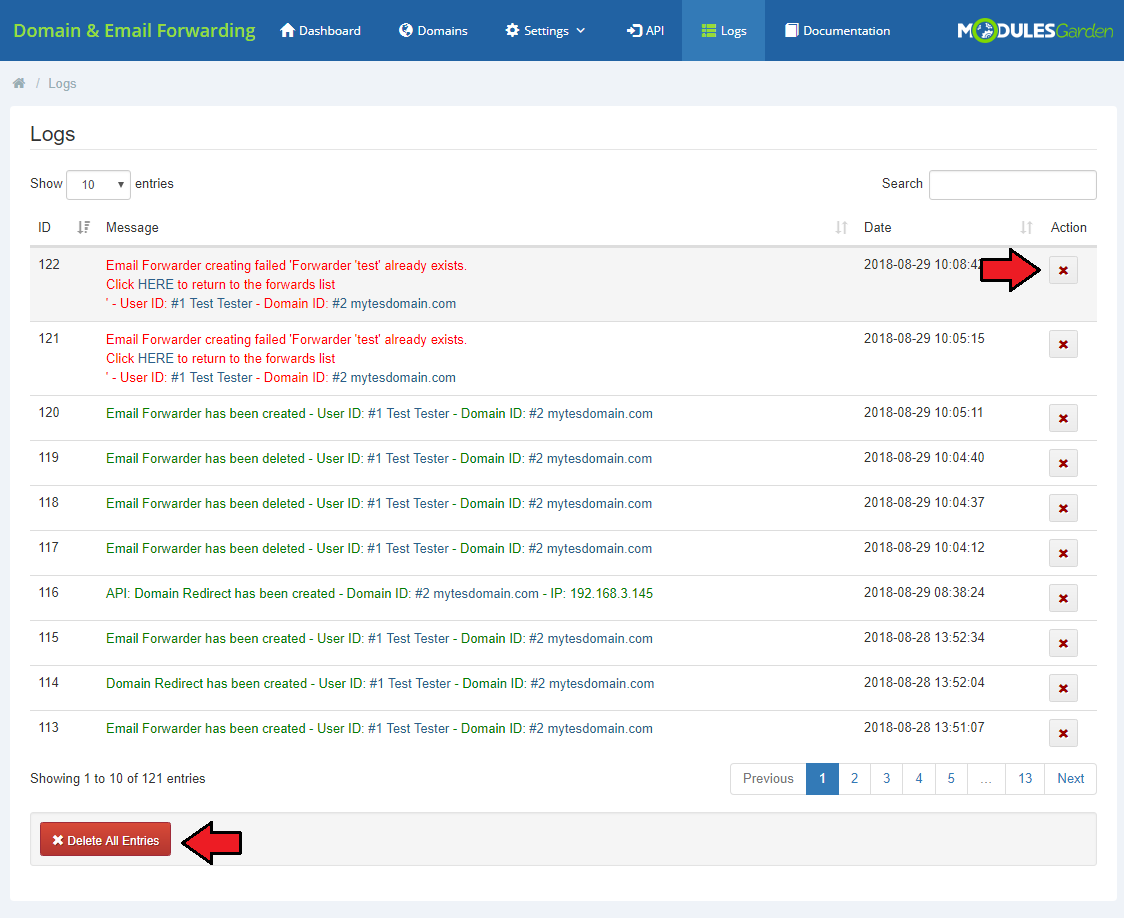Click date 2018-08-29 10:05:15

point(924,338)
